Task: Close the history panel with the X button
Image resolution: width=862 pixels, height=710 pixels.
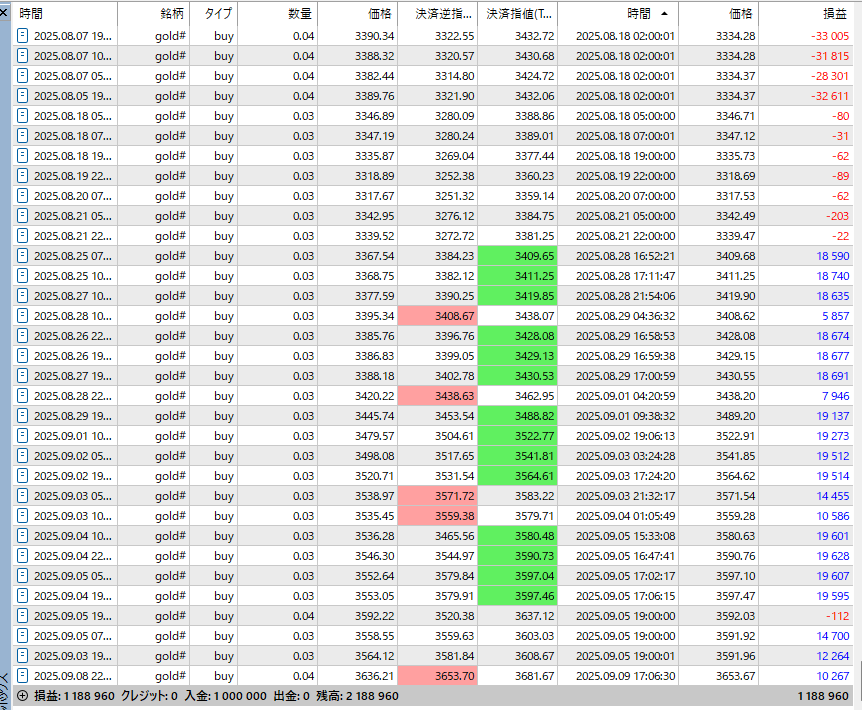Action: (x=4, y=12)
